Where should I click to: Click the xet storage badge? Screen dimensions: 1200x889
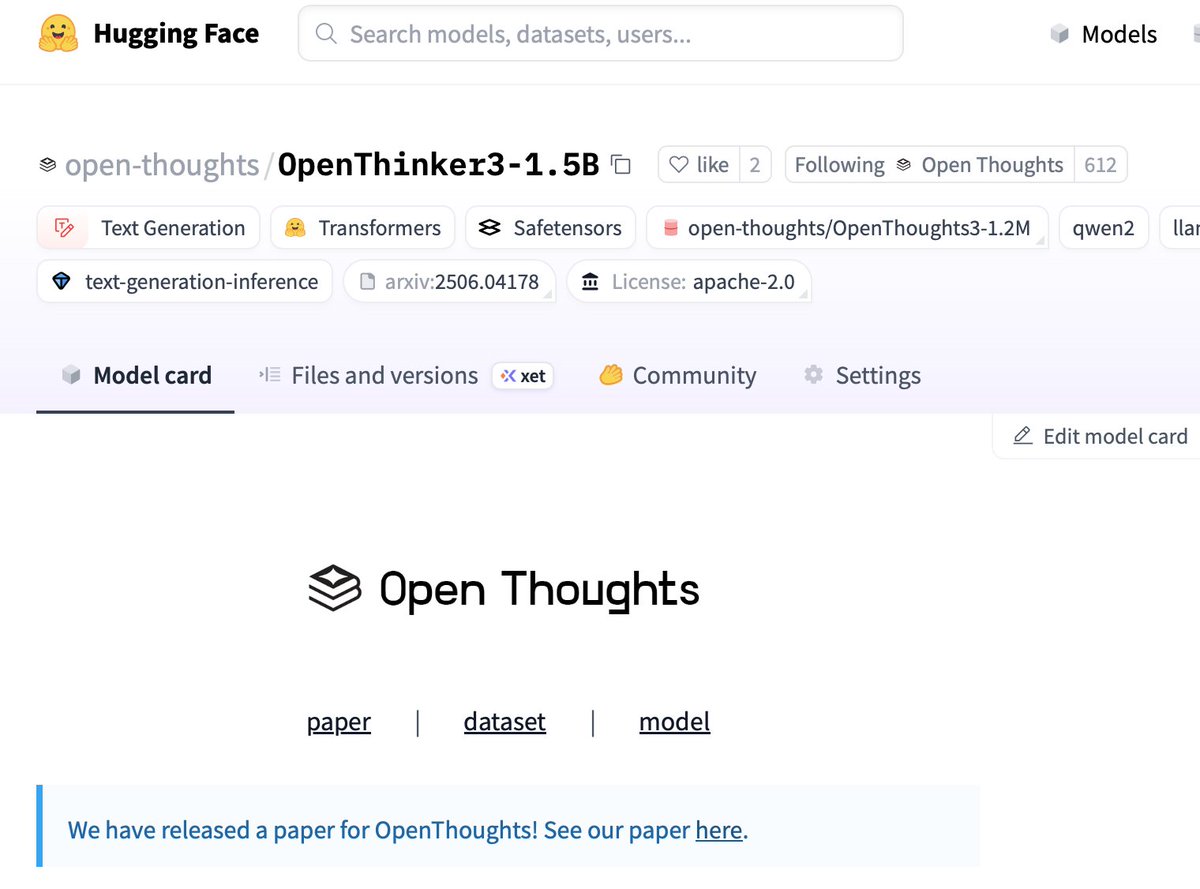point(523,376)
